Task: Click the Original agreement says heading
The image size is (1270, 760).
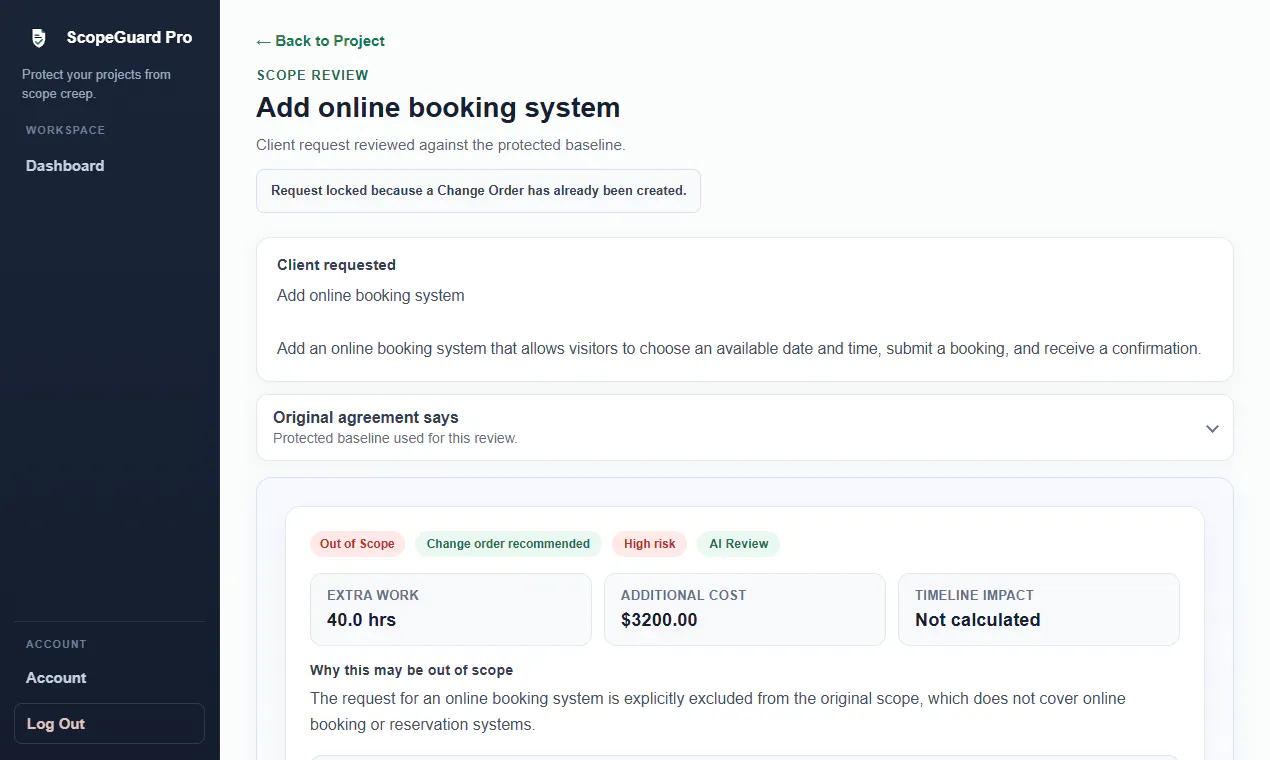Action: (x=366, y=417)
